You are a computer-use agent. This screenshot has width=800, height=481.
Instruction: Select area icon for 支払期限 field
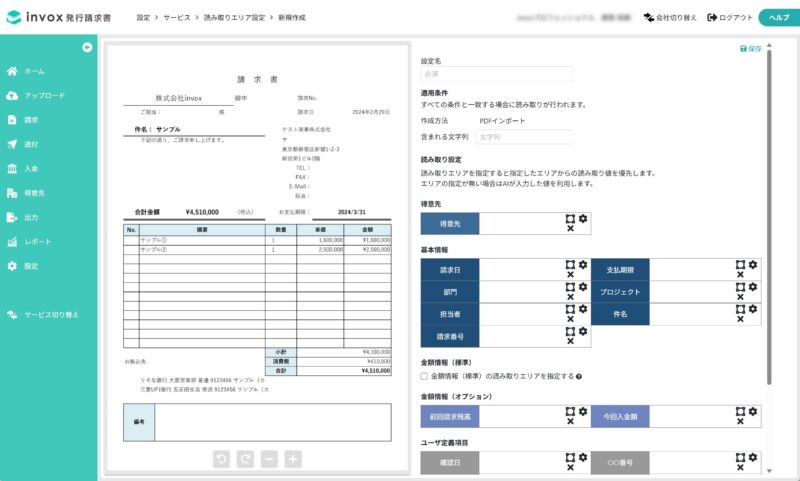pos(740,265)
